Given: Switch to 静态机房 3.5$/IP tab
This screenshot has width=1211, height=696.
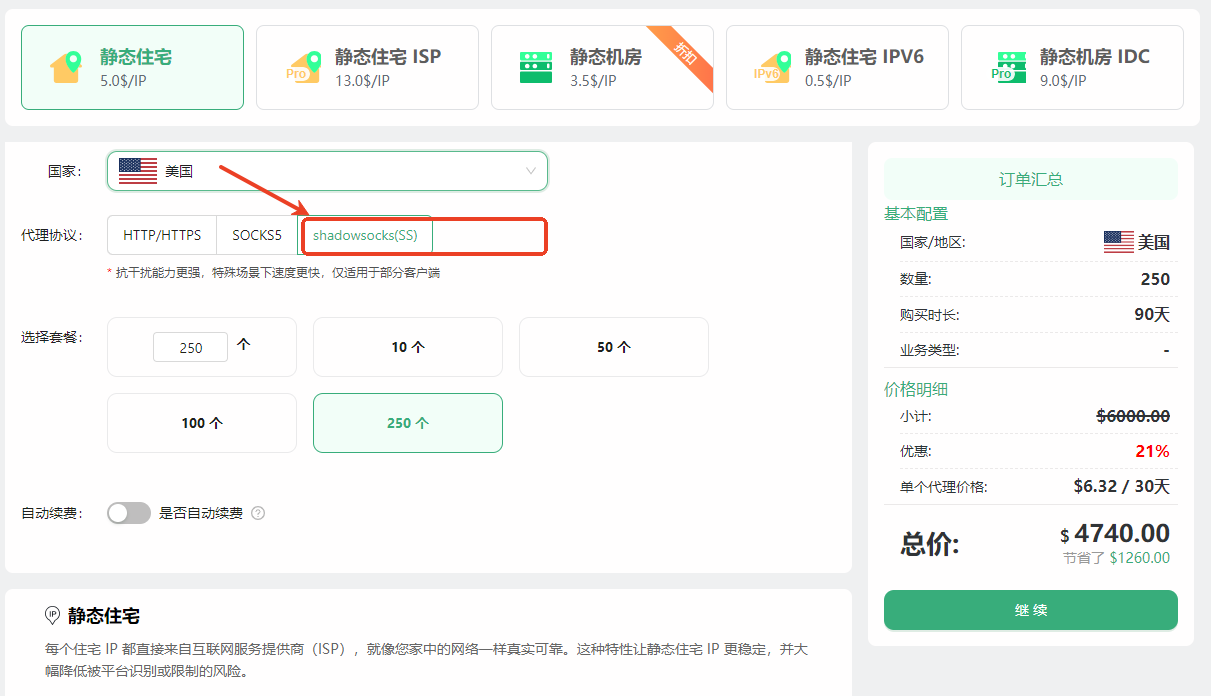Looking at the screenshot, I should [602, 67].
